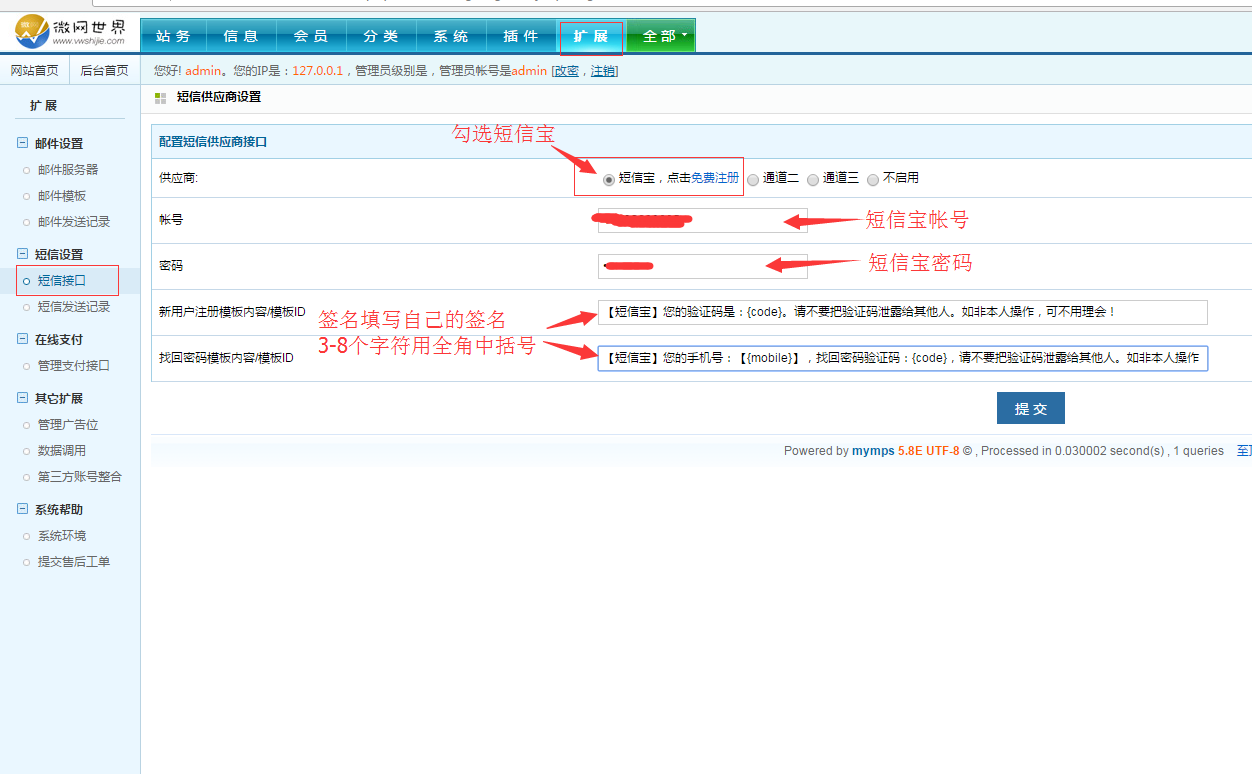Open 邮件服务器 settings in sidebar
1252x774 pixels.
tap(68, 170)
